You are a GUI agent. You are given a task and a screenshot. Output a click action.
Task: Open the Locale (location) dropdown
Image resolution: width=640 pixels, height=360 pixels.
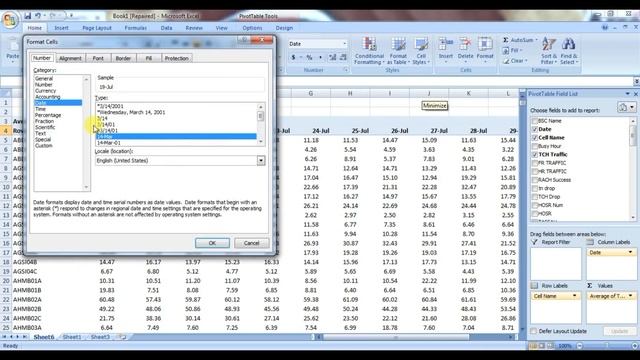click(x=261, y=160)
